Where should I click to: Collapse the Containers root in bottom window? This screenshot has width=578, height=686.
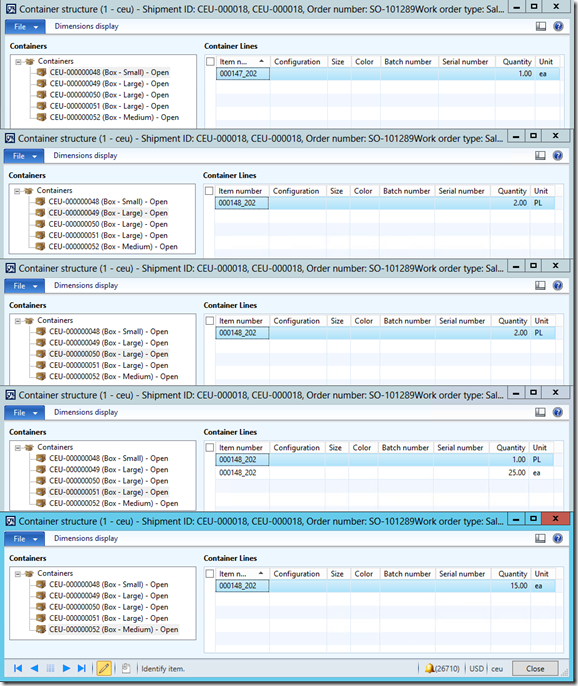(x=18, y=574)
